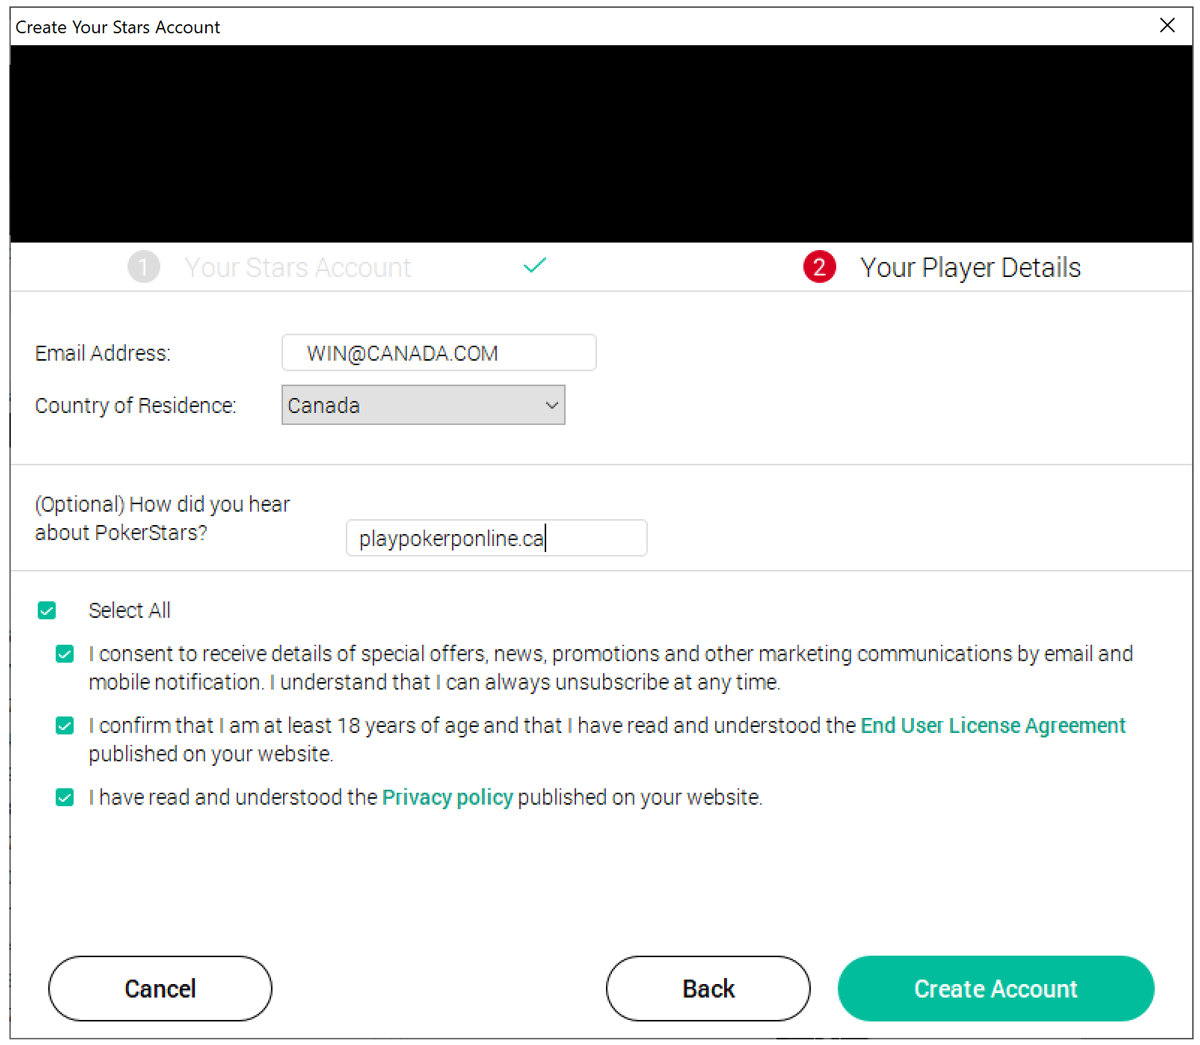Click the step 1 circle icon

[x=144, y=267]
